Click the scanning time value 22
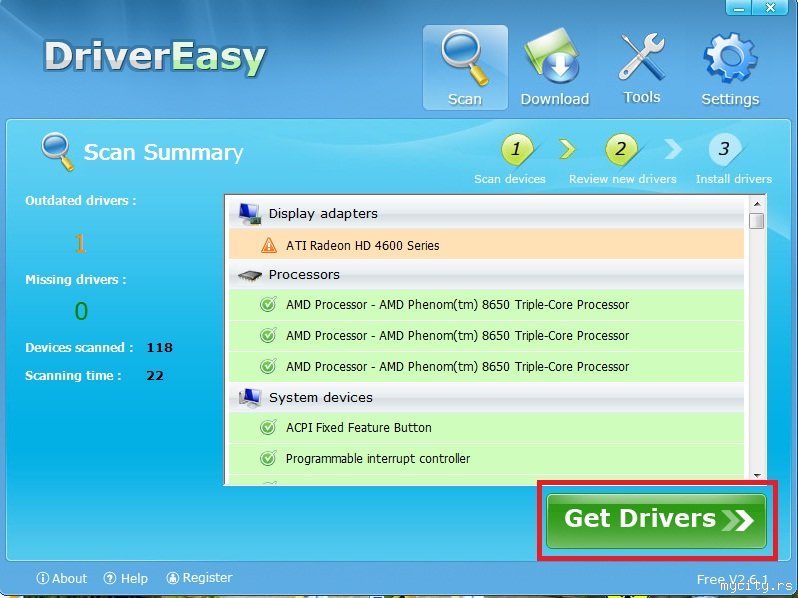 click(x=155, y=376)
